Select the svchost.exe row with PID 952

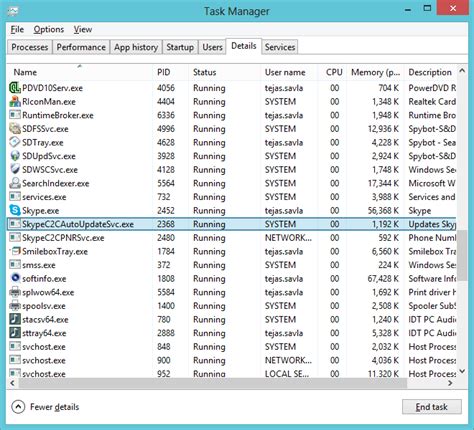232,373
